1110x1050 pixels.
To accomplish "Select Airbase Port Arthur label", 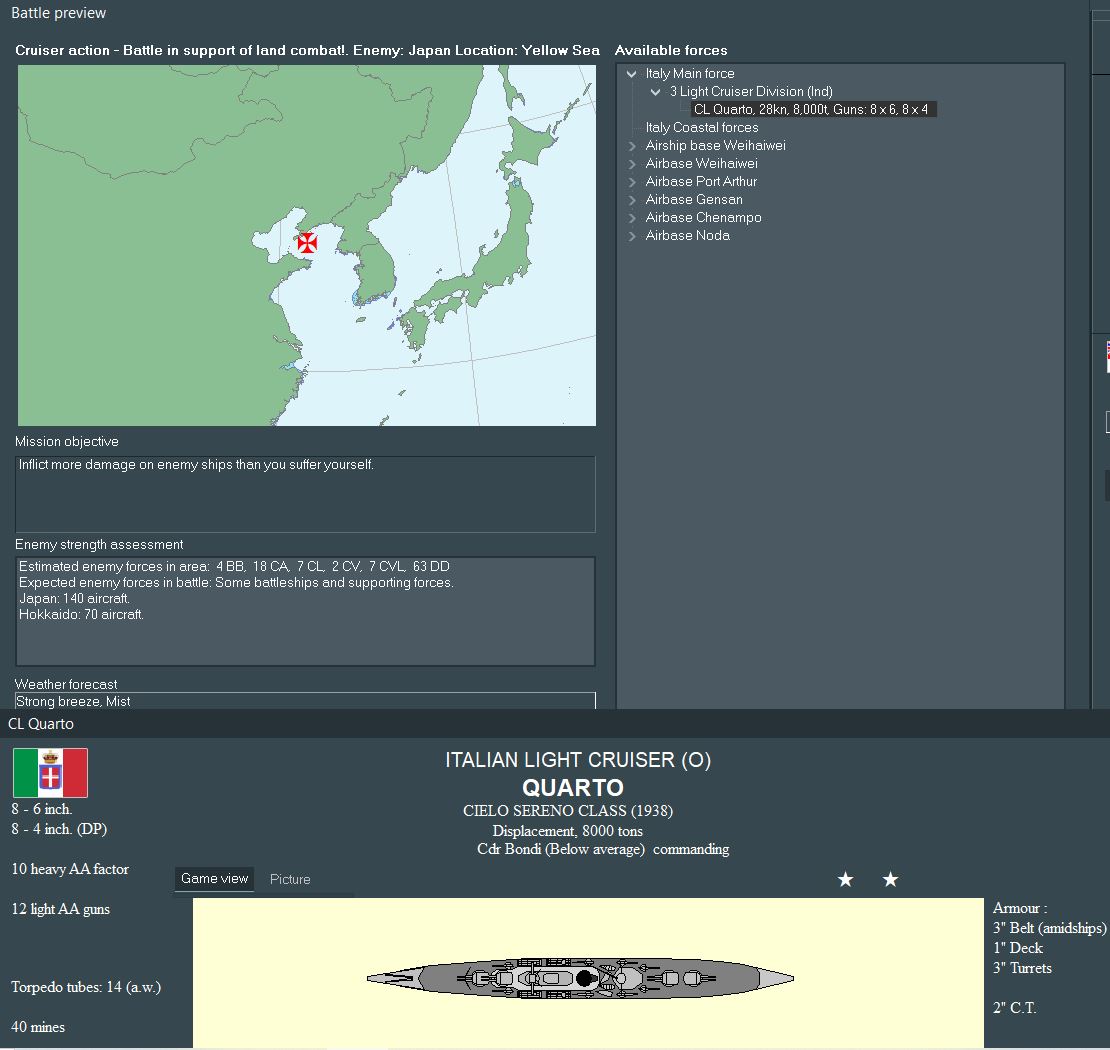I will (701, 182).
